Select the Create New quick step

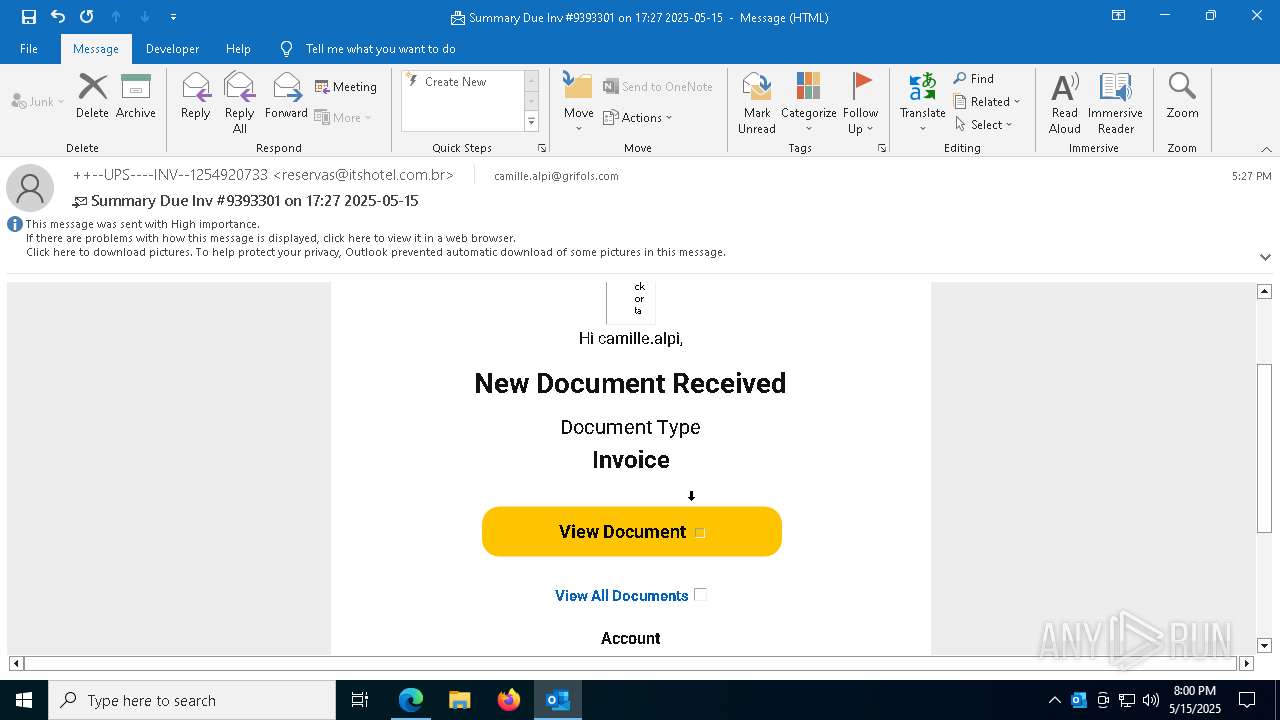[462, 82]
